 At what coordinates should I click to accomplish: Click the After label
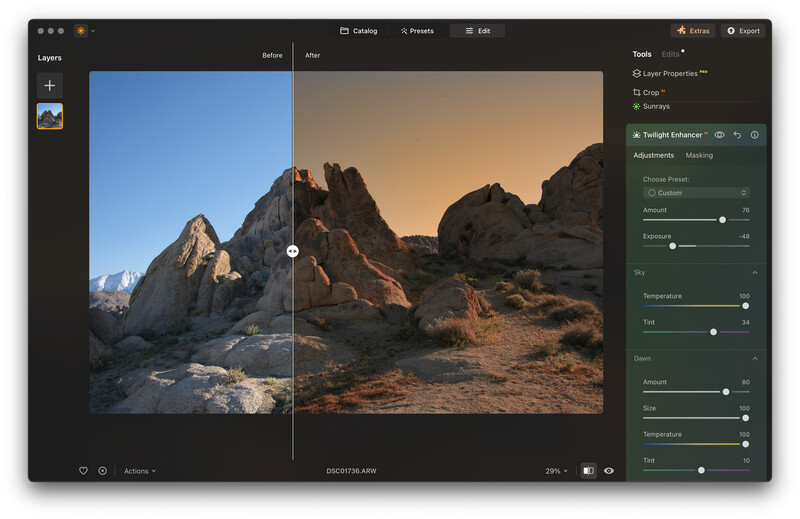[312, 55]
